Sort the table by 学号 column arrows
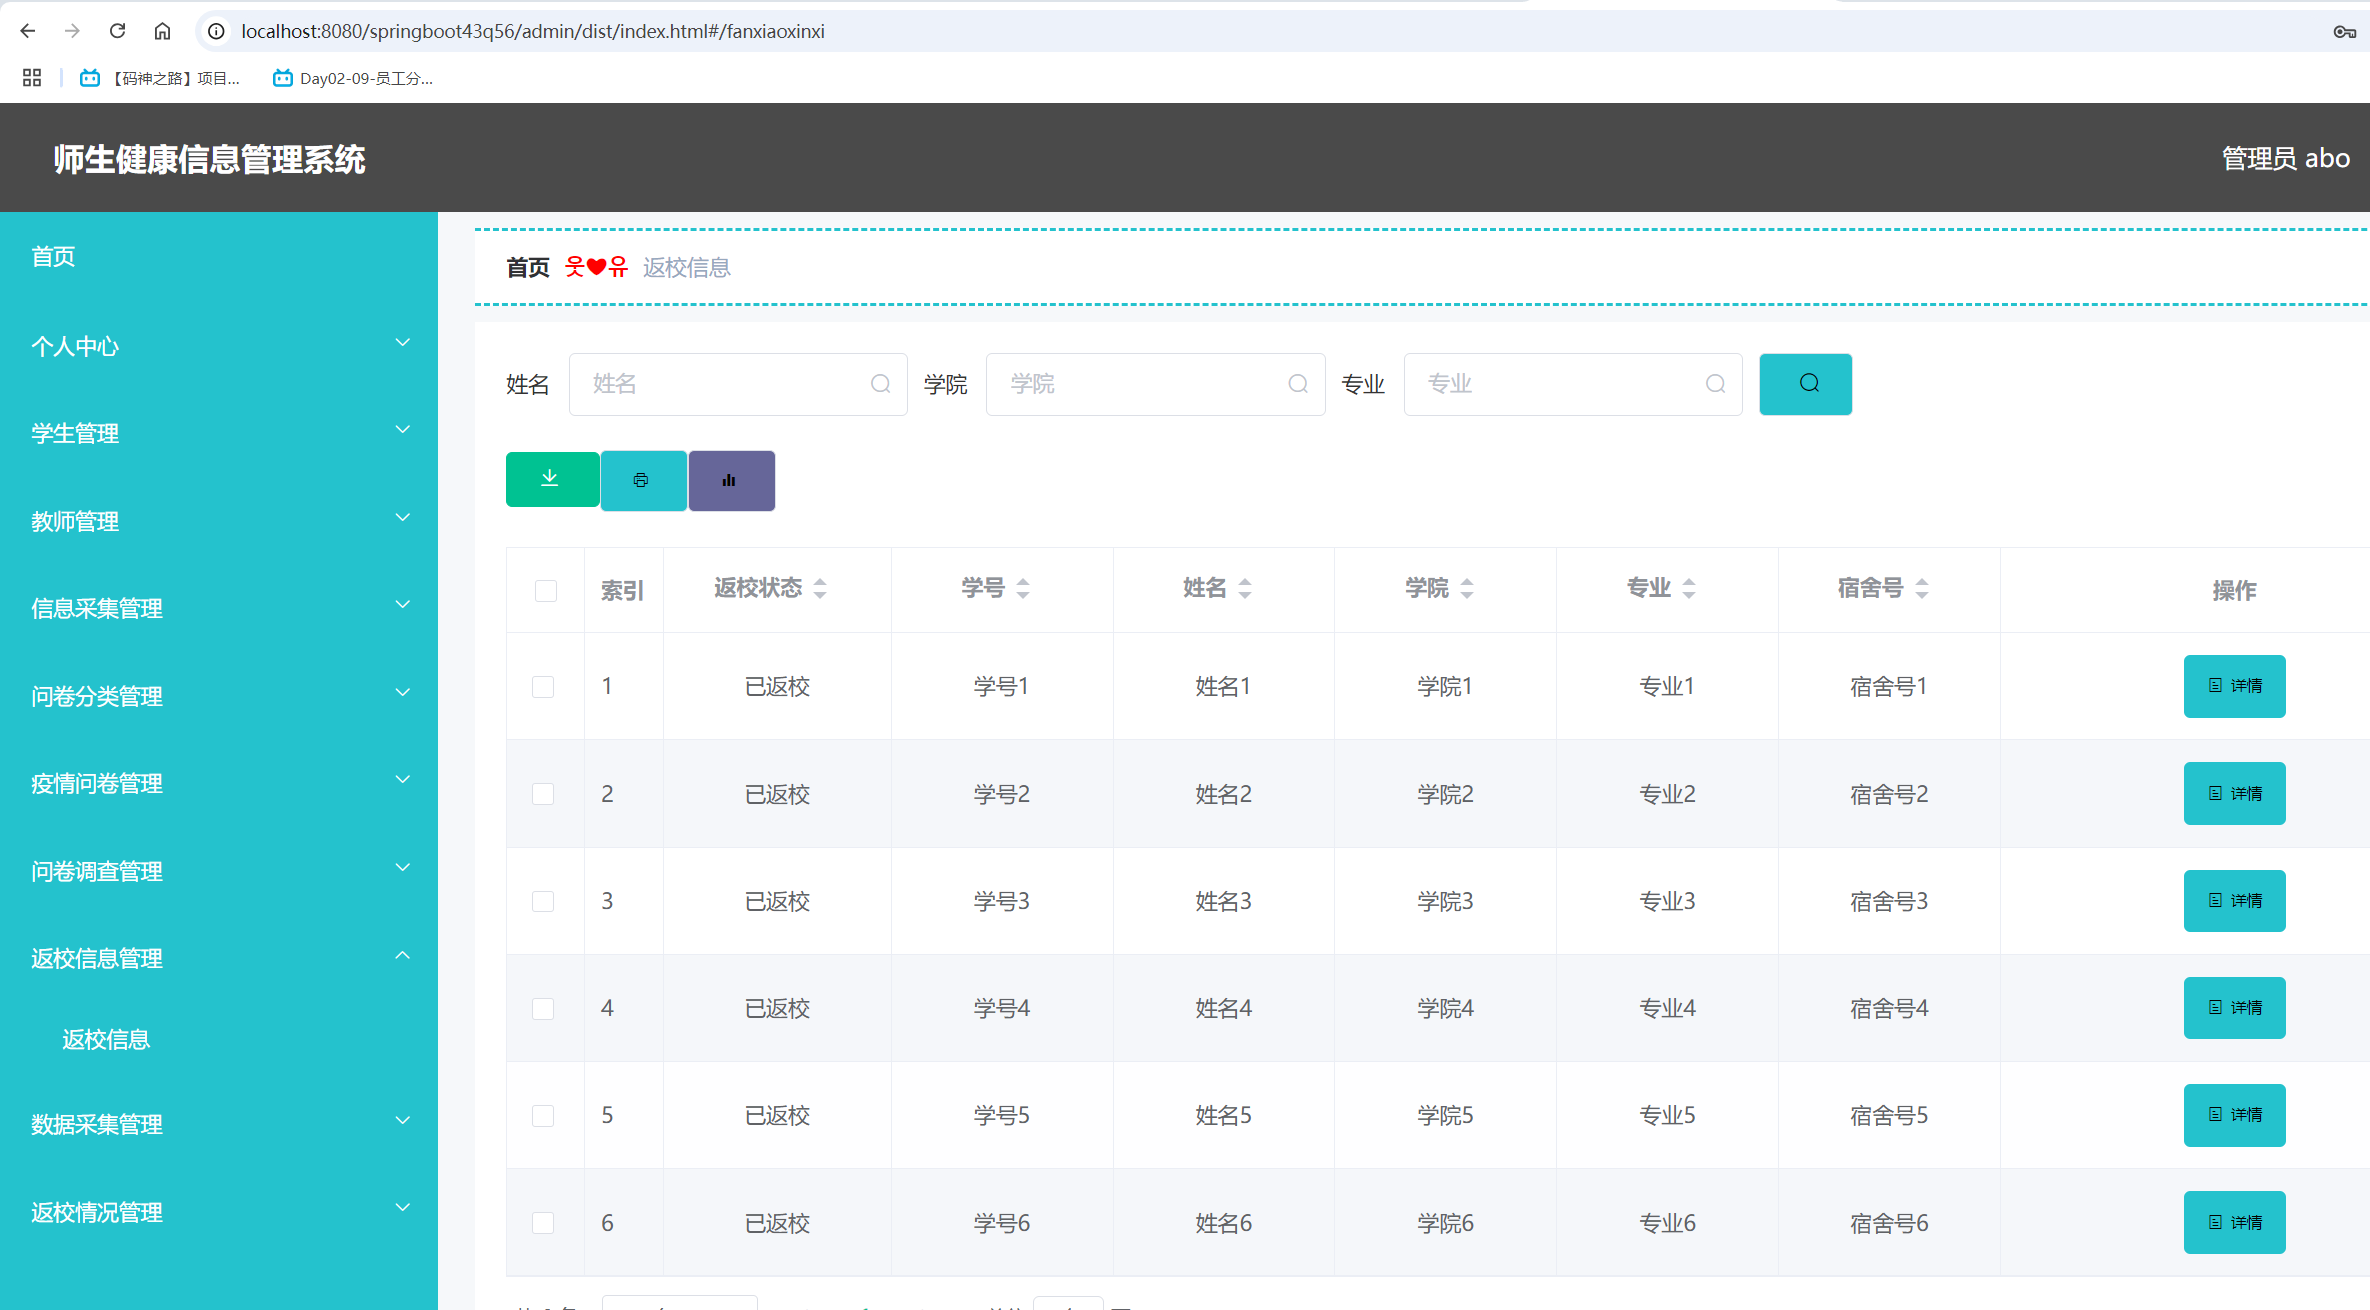The width and height of the screenshot is (2370, 1310). click(x=1022, y=588)
